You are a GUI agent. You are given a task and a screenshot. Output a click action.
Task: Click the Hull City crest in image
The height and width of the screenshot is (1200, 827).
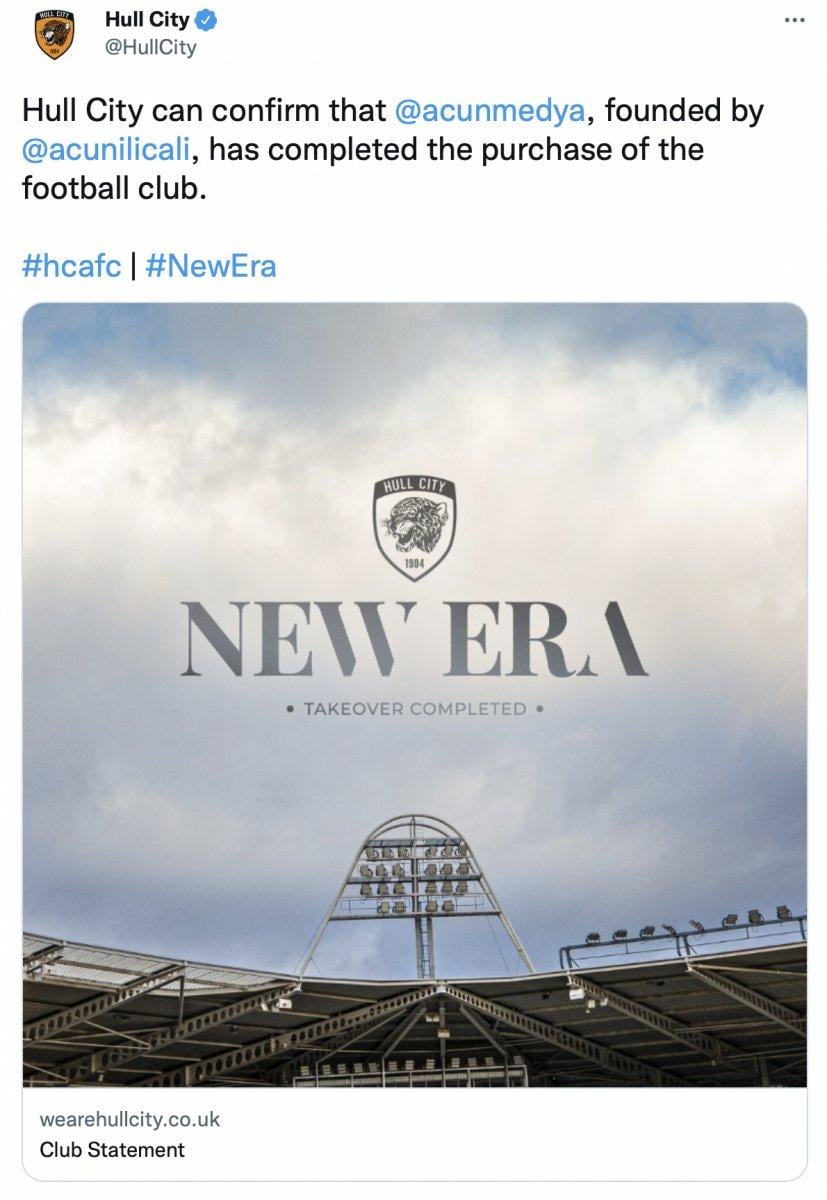click(x=414, y=529)
